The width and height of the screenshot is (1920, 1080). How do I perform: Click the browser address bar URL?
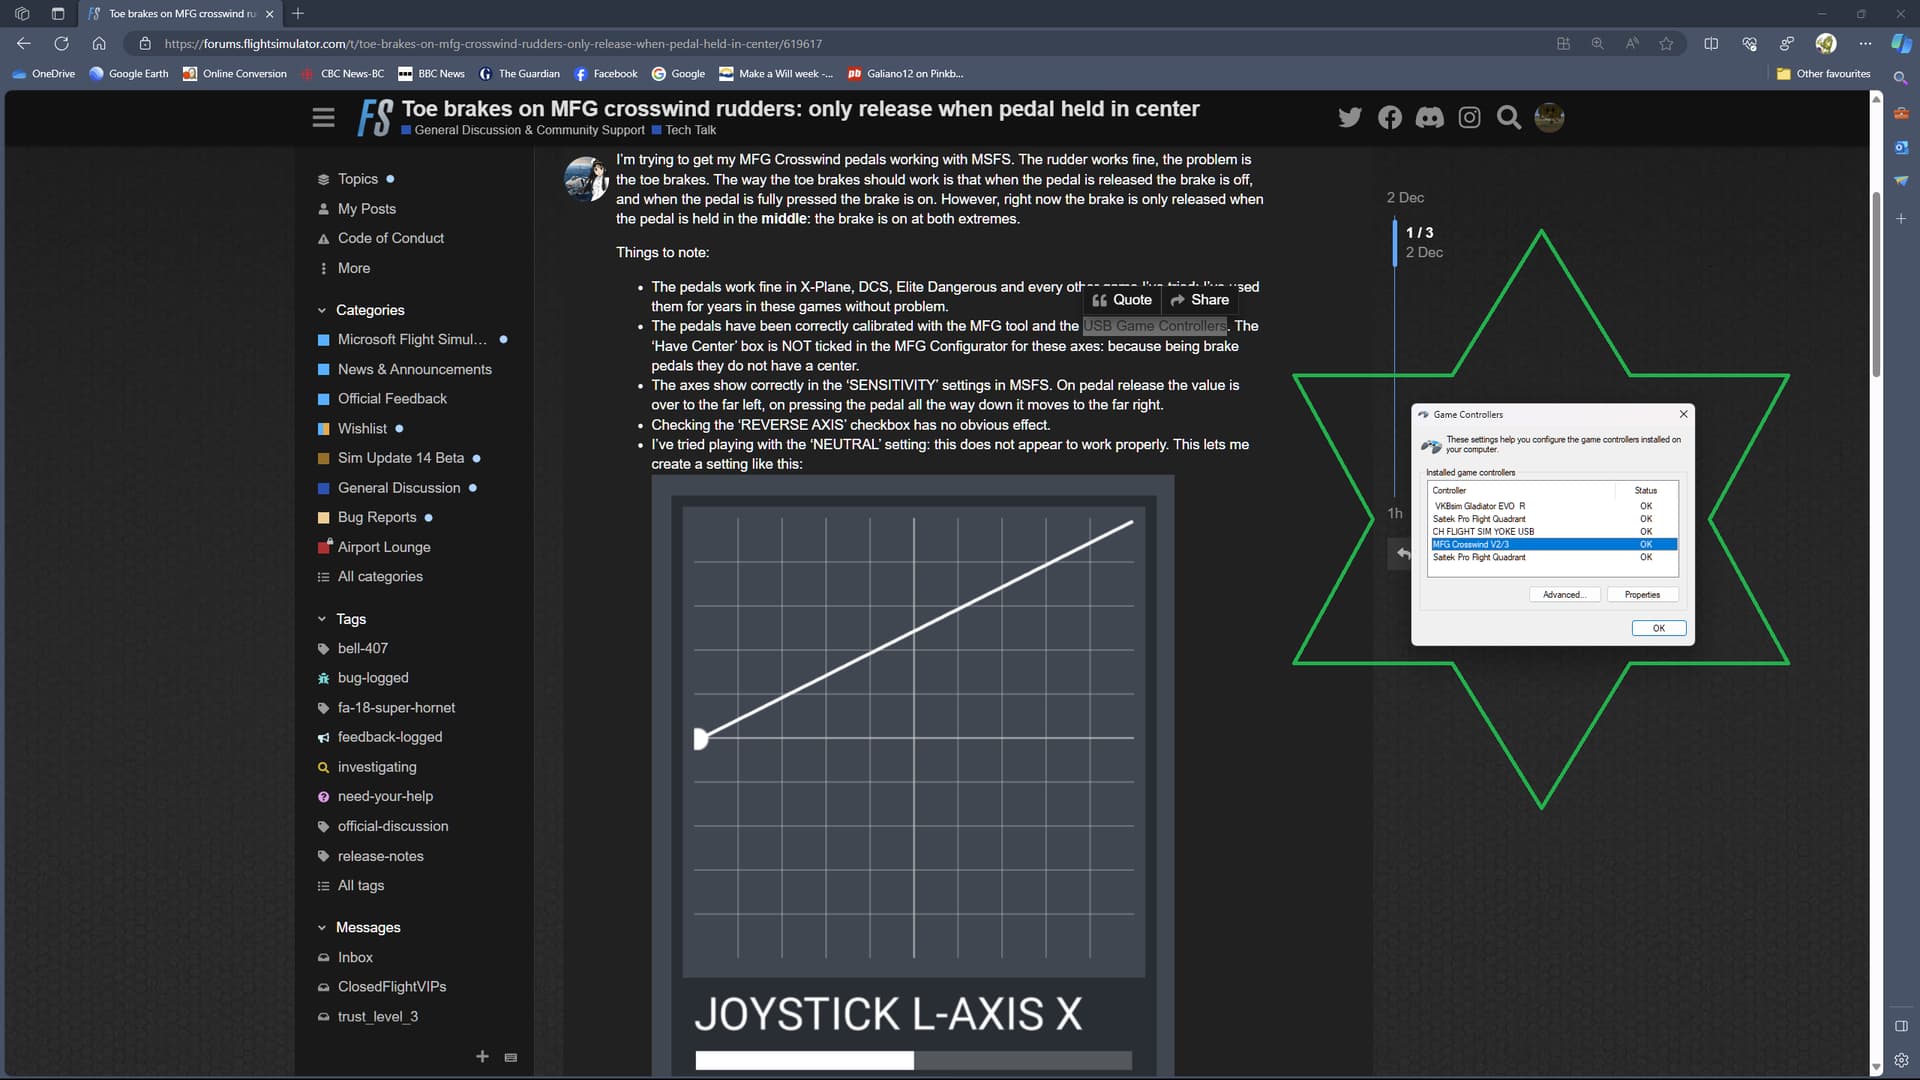pyautogui.click(x=493, y=44)
